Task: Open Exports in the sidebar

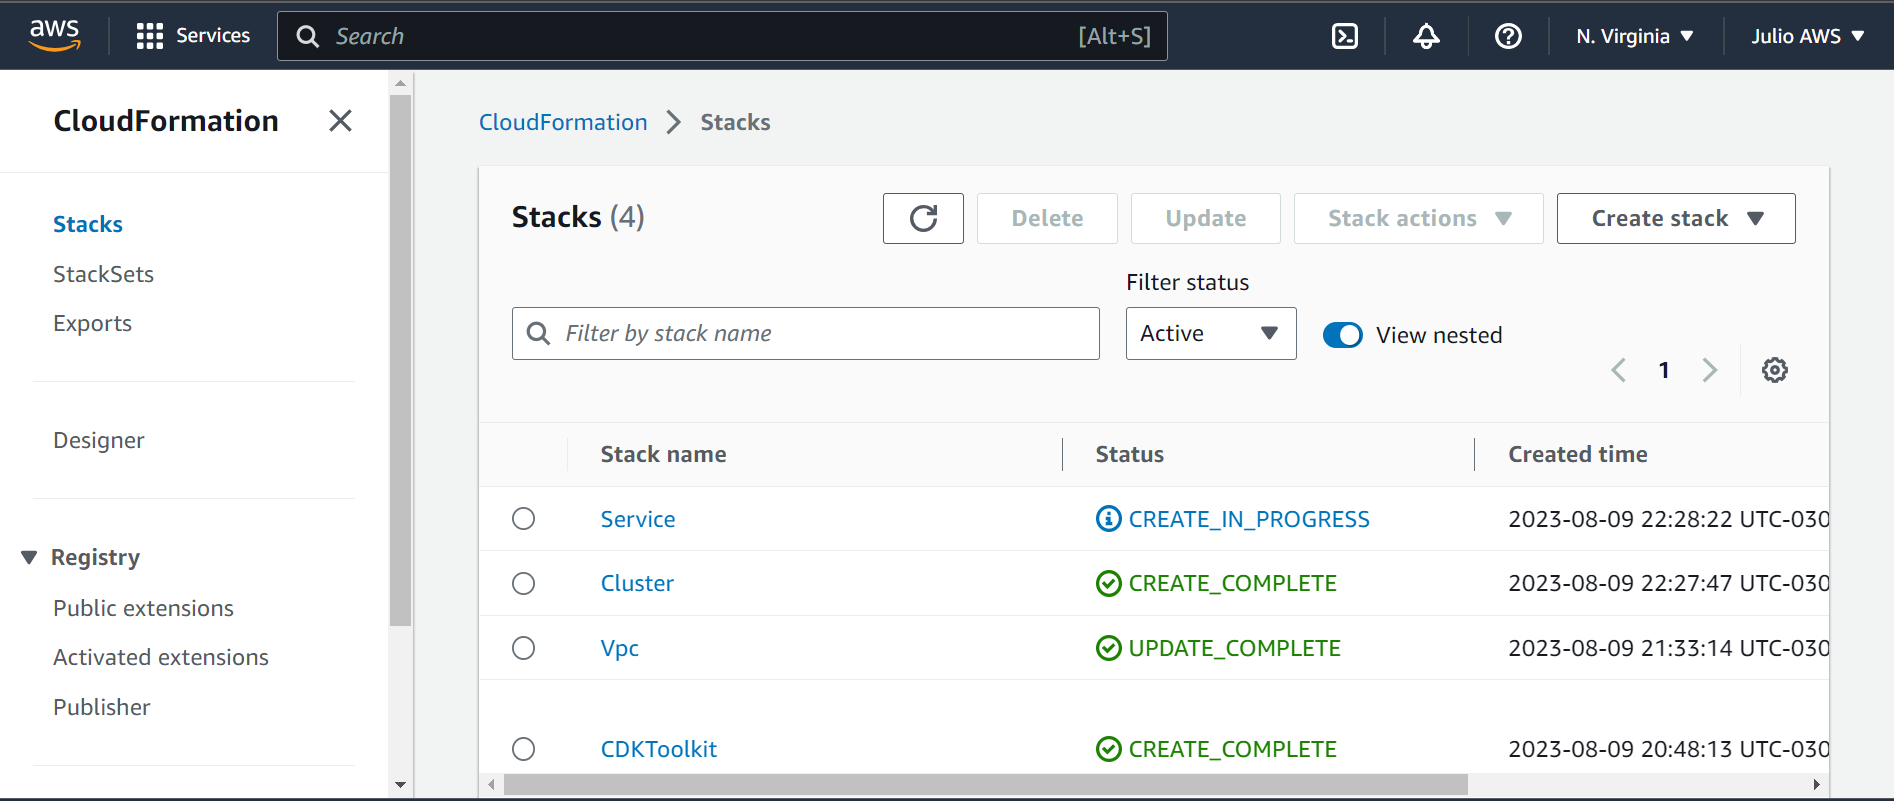Action: (x=92, y=323)
